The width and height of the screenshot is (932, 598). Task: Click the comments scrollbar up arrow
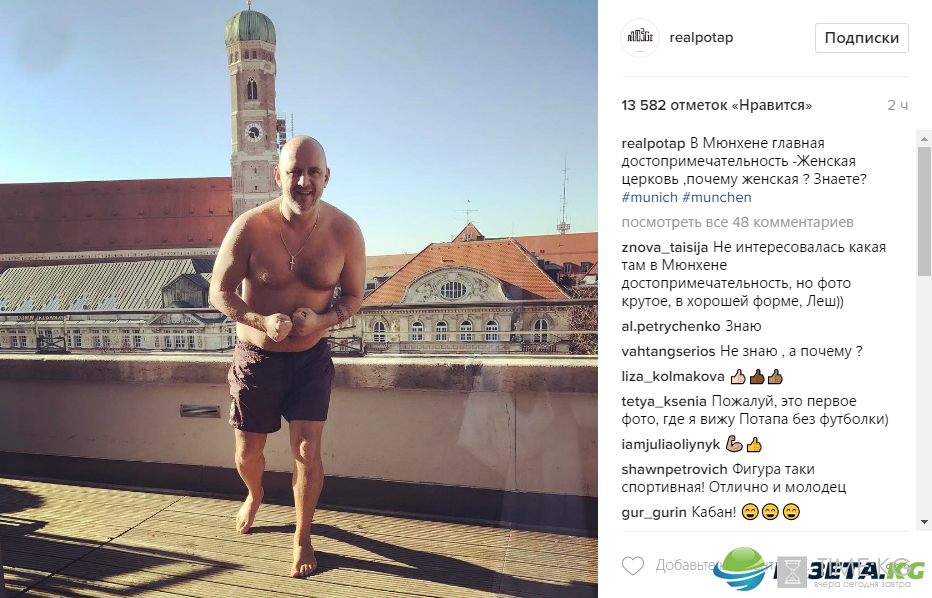click(x=924, y=139)
